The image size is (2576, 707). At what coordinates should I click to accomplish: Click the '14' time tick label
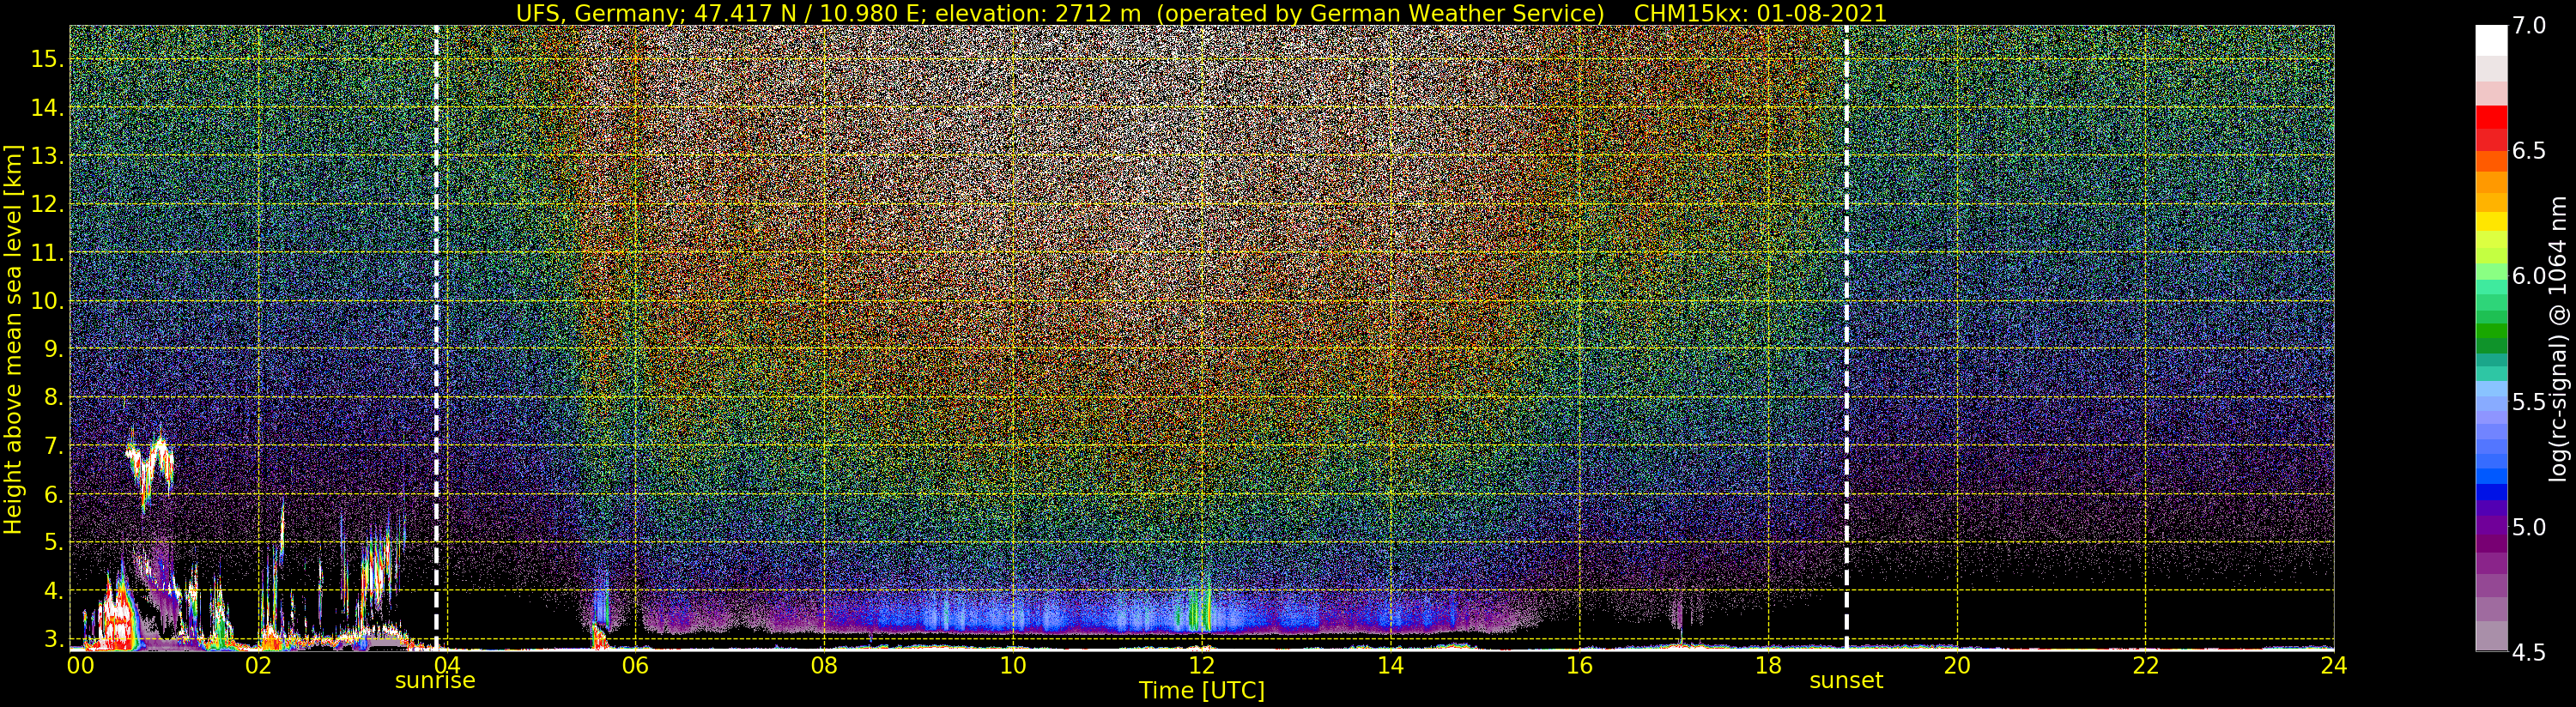pos(1390,665)
